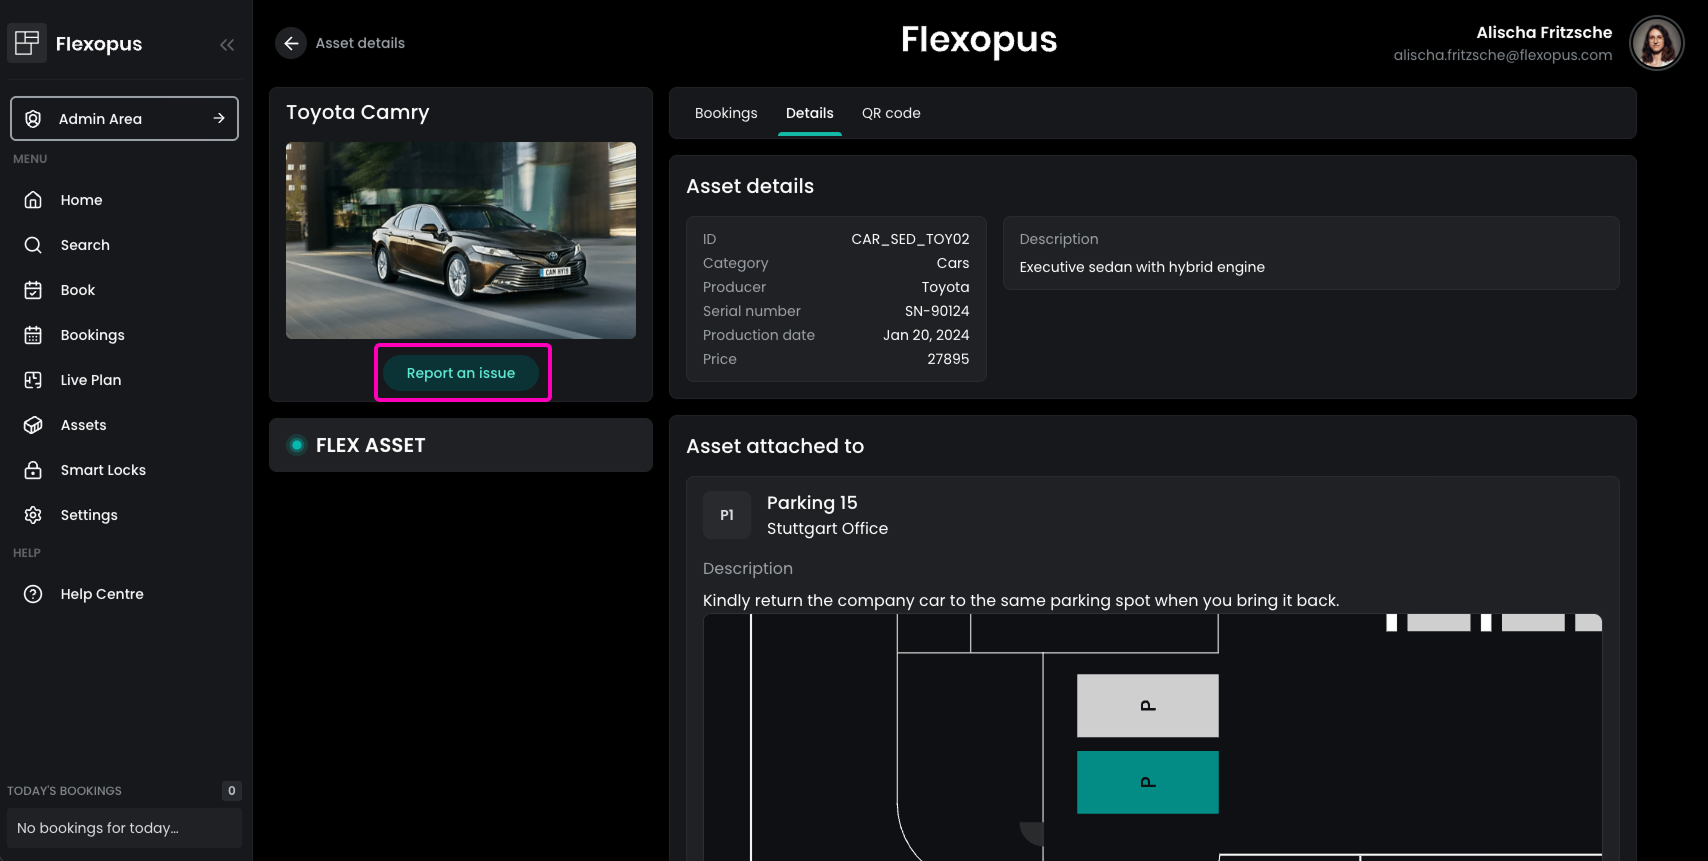1708x861 pixels.
Task: Open Help Centre question mark icon
Action: coord(33,594)
